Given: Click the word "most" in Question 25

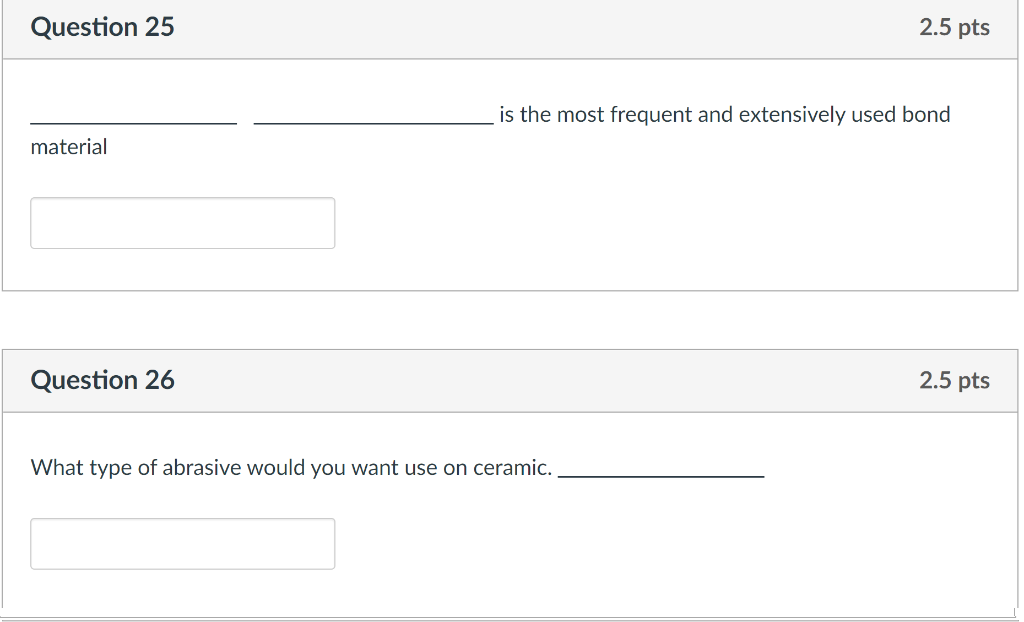Looking at the screenshot, I should pyautogui.click(x=580, y=115).
